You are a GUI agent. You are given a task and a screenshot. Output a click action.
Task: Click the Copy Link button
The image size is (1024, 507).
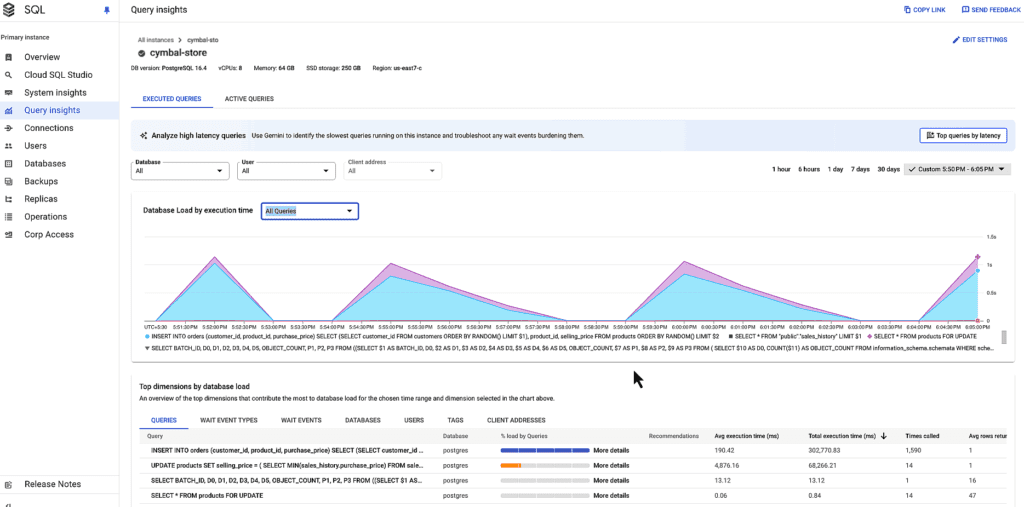925,10
